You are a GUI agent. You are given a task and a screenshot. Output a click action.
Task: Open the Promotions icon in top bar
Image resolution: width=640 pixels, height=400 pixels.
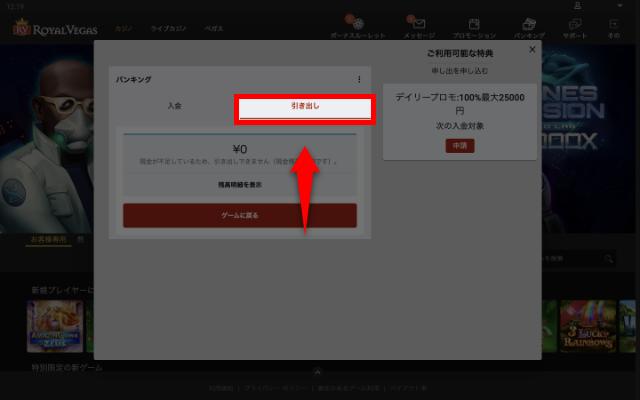tap(474, 26)
